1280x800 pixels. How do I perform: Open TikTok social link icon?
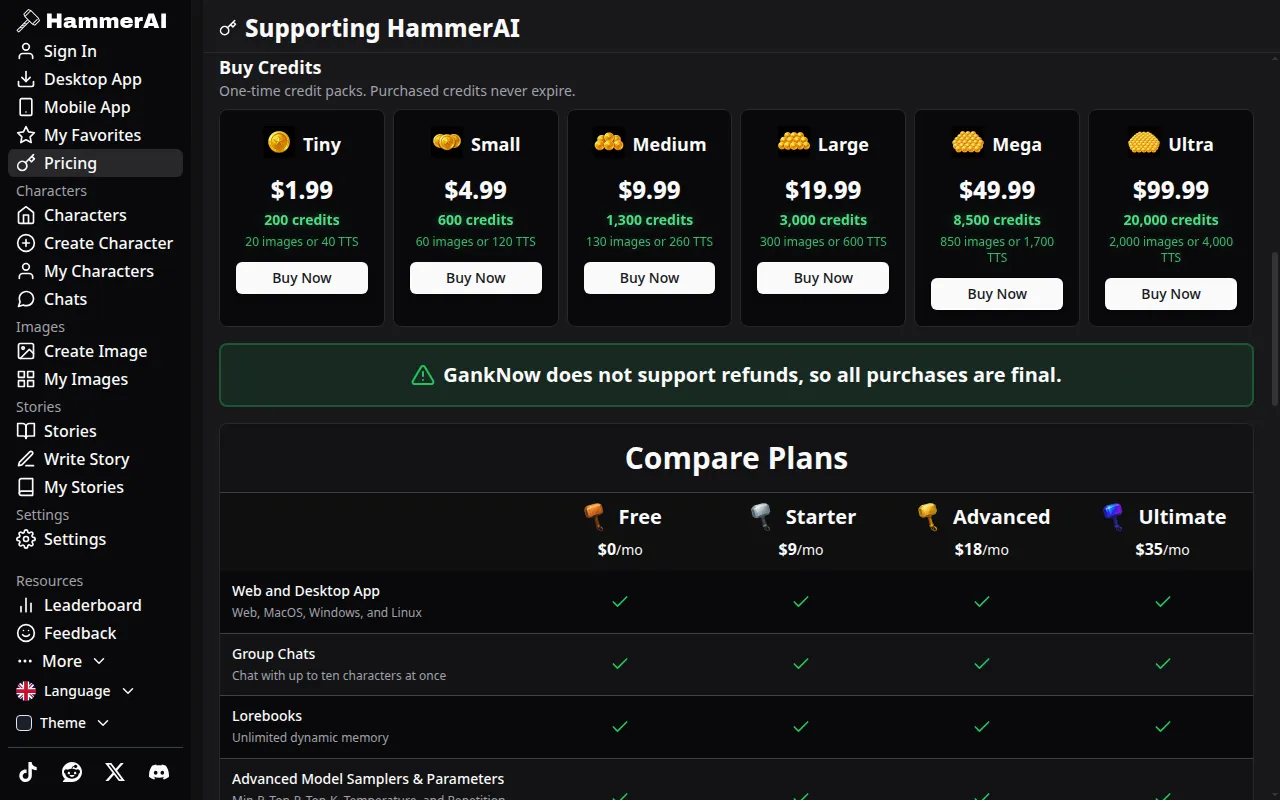28,772
